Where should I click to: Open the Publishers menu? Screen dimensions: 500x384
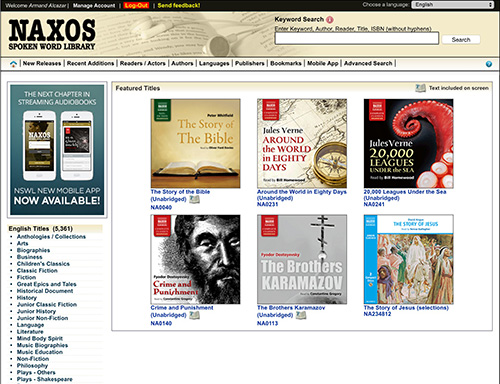point(250,63)
